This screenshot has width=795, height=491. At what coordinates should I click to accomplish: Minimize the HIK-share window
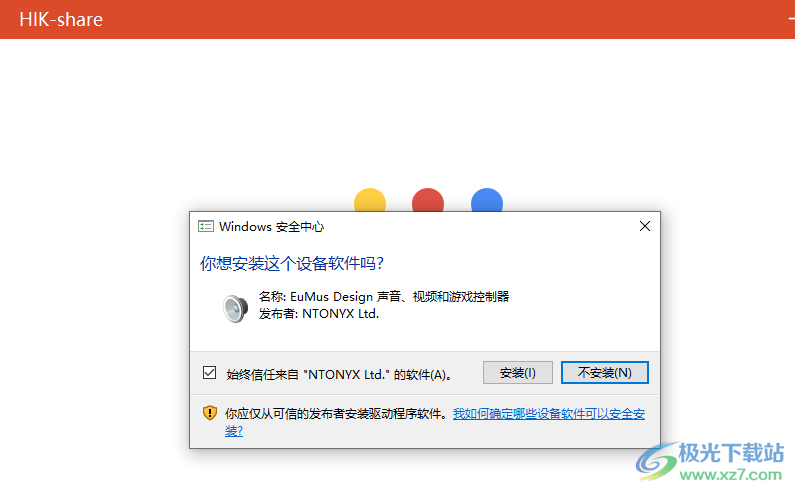791,19
